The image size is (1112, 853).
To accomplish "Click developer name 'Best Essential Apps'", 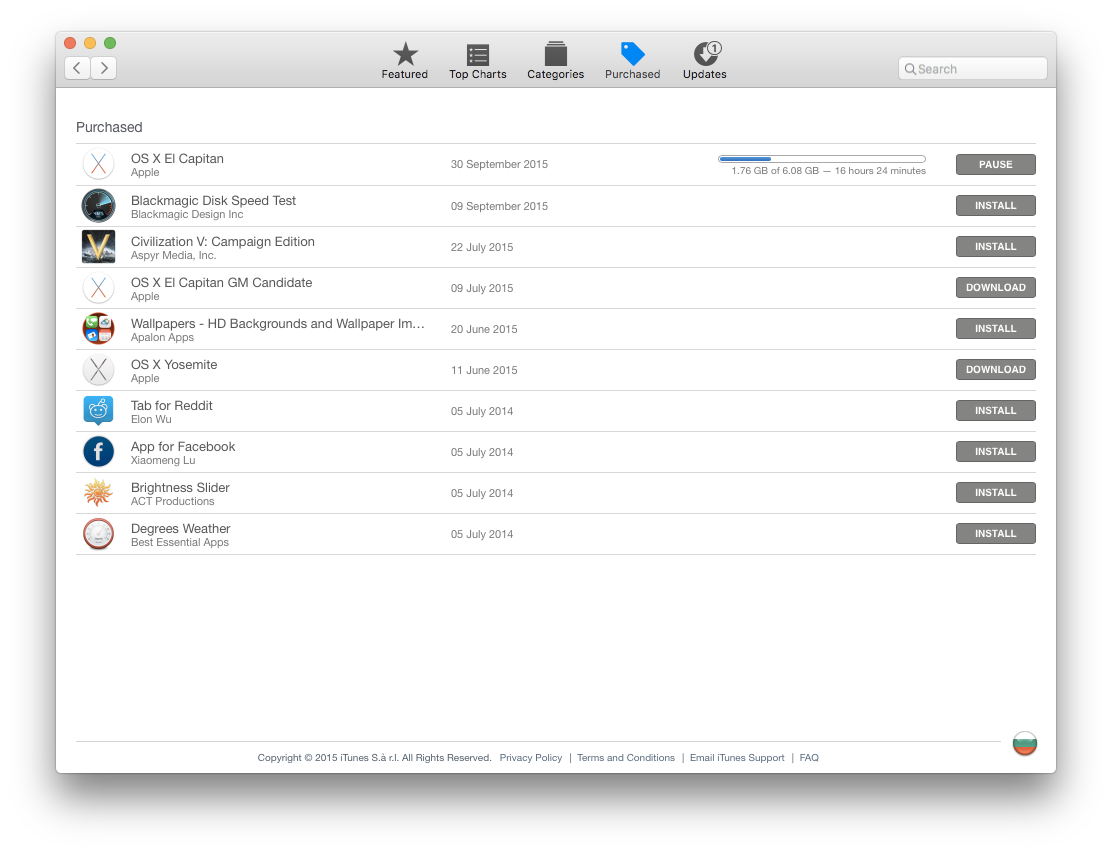I will [x=180, y=542].
